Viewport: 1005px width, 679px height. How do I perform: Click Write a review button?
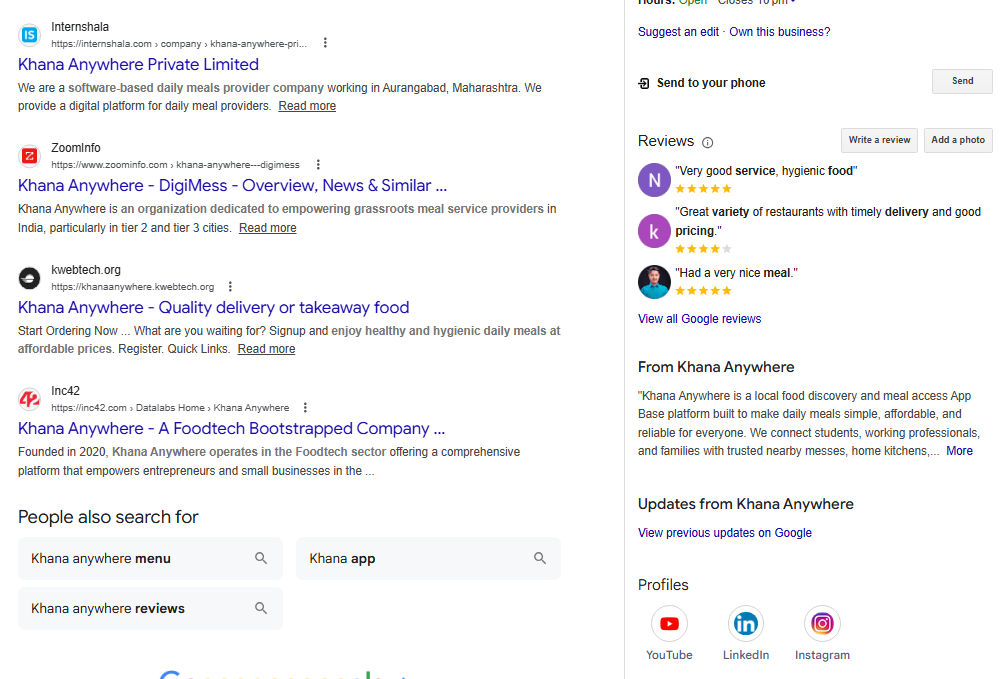click(879, 140)
